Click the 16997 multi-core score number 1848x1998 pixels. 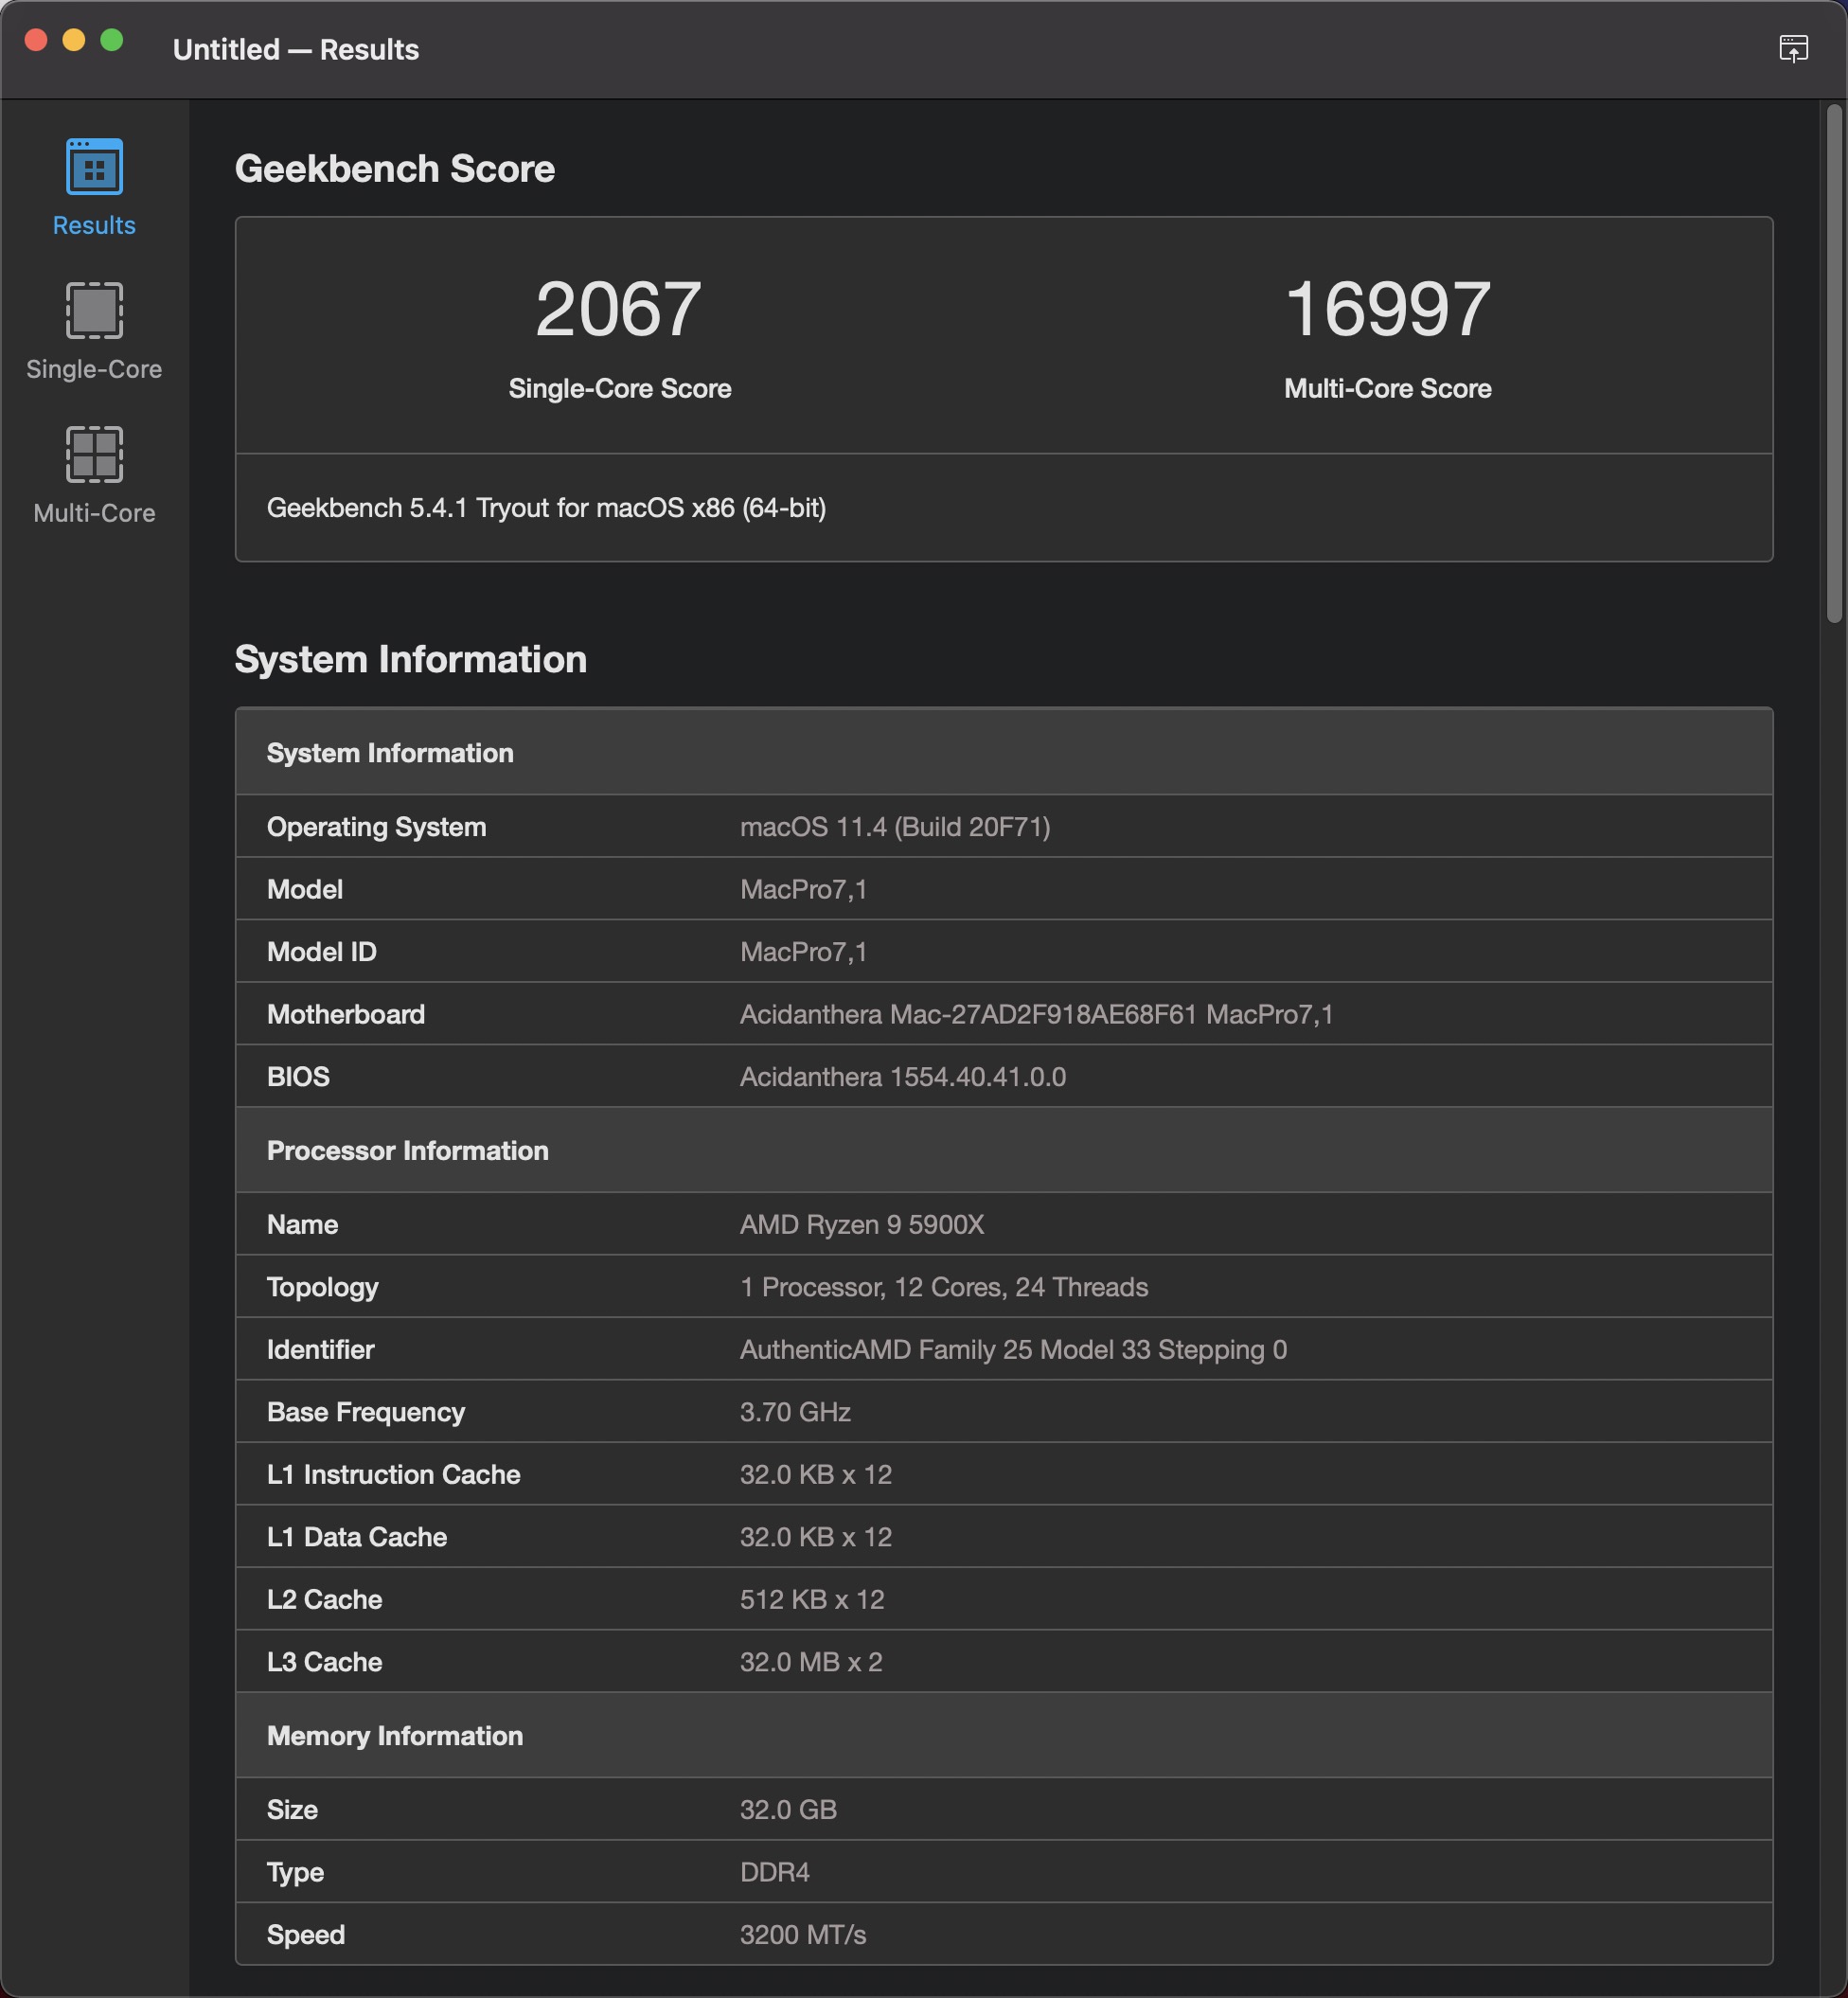pos(1387,308)
